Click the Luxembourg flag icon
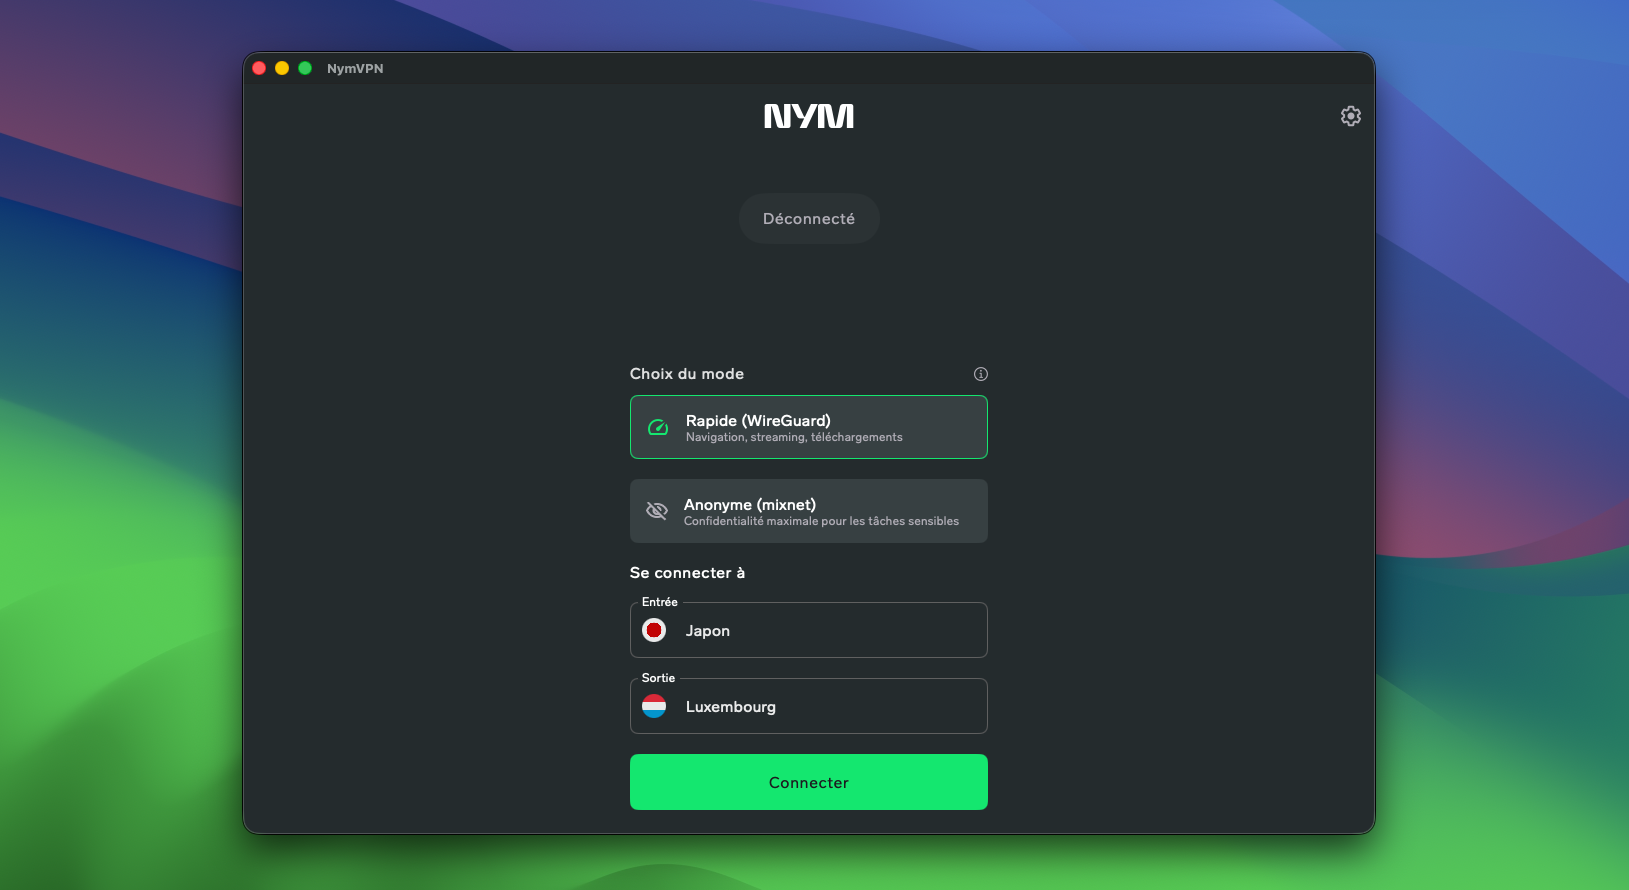This screenshot has height=890, width=1629. click(x=654, y=706)
